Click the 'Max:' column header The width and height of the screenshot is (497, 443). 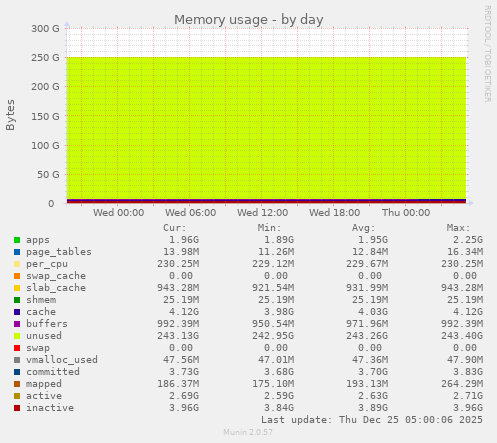[x=458, y=228]
